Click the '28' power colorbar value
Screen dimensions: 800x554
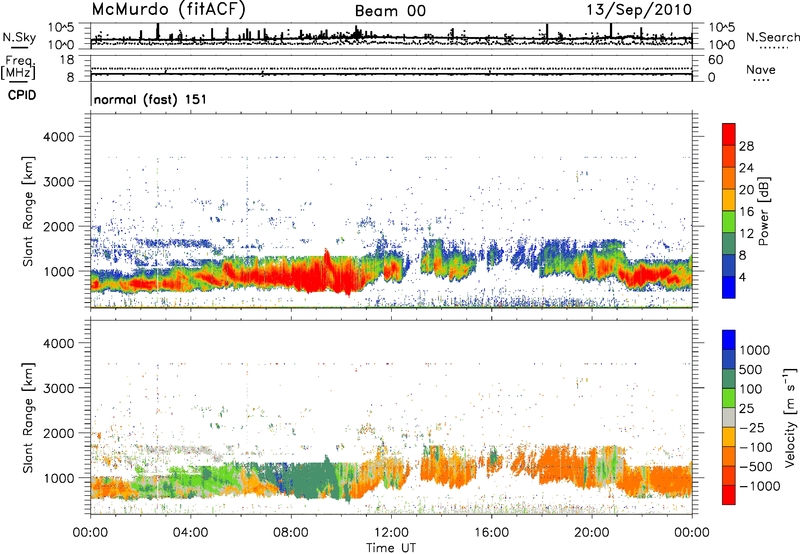[x=746, y=146]
